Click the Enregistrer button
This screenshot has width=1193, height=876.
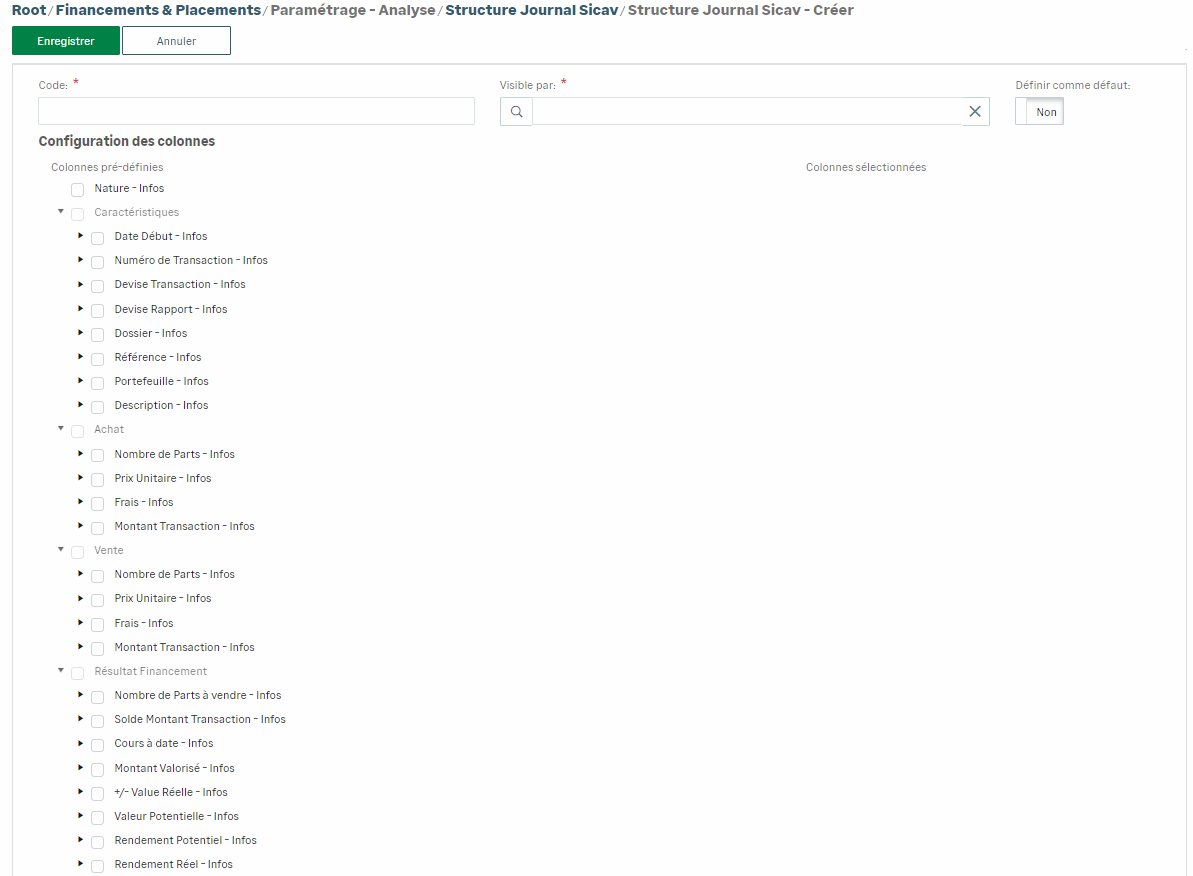point(65,41)
